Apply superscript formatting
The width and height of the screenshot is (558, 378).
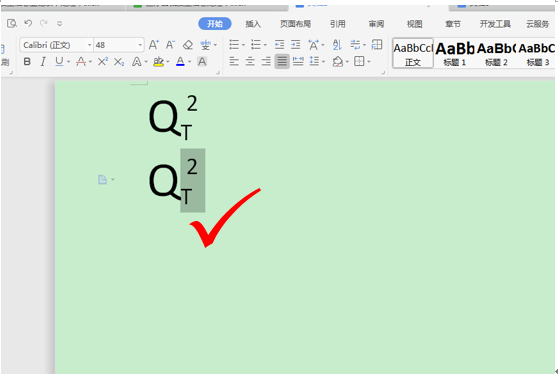pos(102,62)
